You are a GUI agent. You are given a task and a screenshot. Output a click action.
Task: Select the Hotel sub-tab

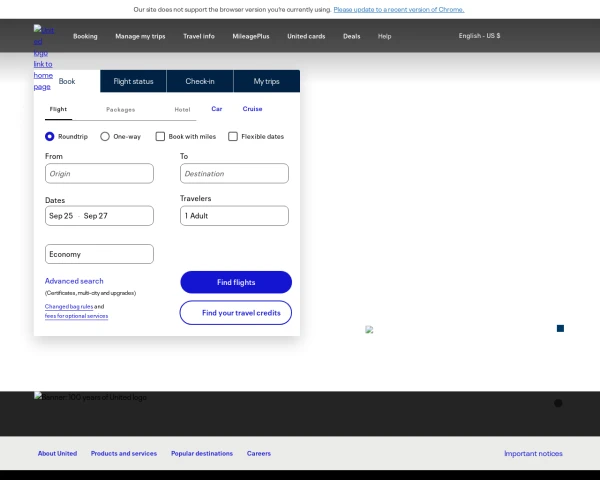point(182,109)
